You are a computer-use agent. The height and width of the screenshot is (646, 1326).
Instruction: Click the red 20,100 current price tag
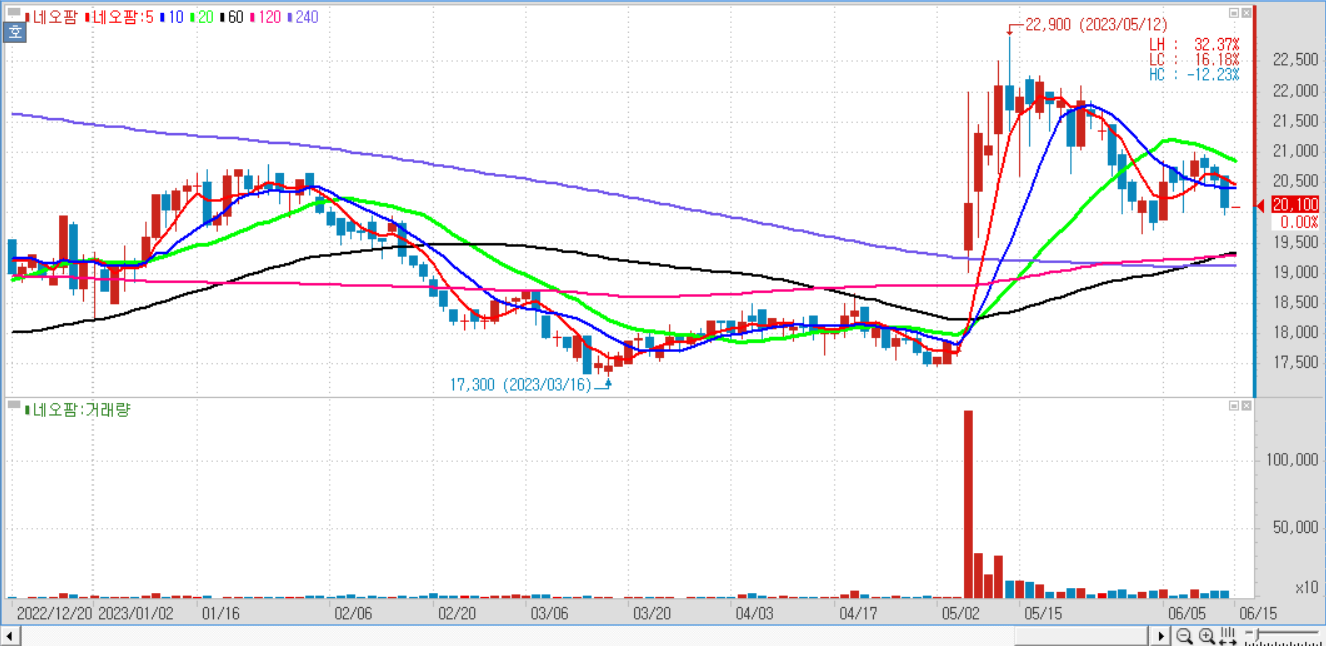(1294, 205)
